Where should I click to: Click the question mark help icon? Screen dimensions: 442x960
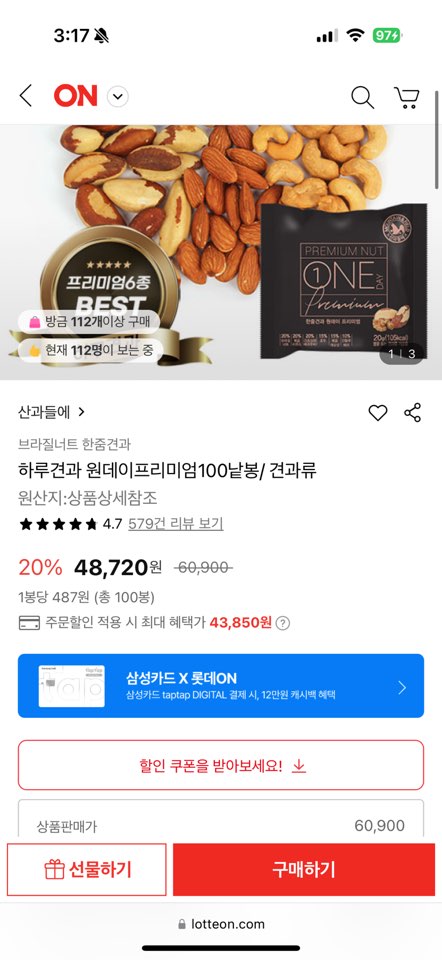click(282, 623)
